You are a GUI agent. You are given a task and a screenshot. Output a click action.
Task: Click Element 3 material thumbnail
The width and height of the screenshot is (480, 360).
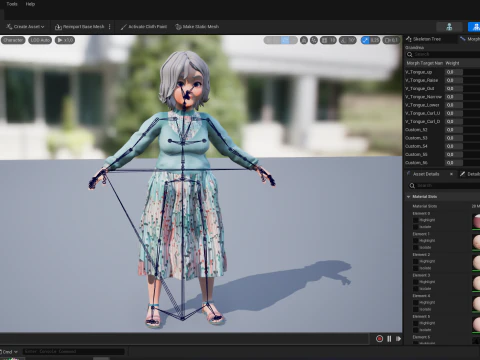(x=476, y=283)
